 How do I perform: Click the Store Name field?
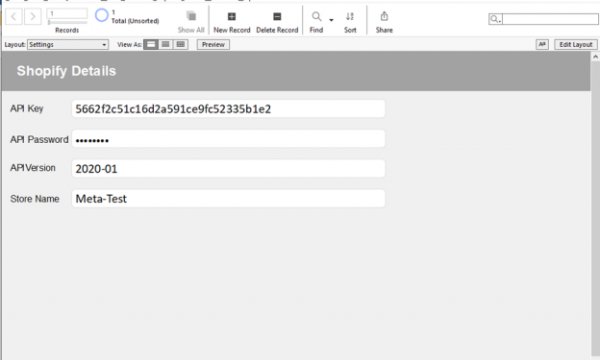[228, 199]
